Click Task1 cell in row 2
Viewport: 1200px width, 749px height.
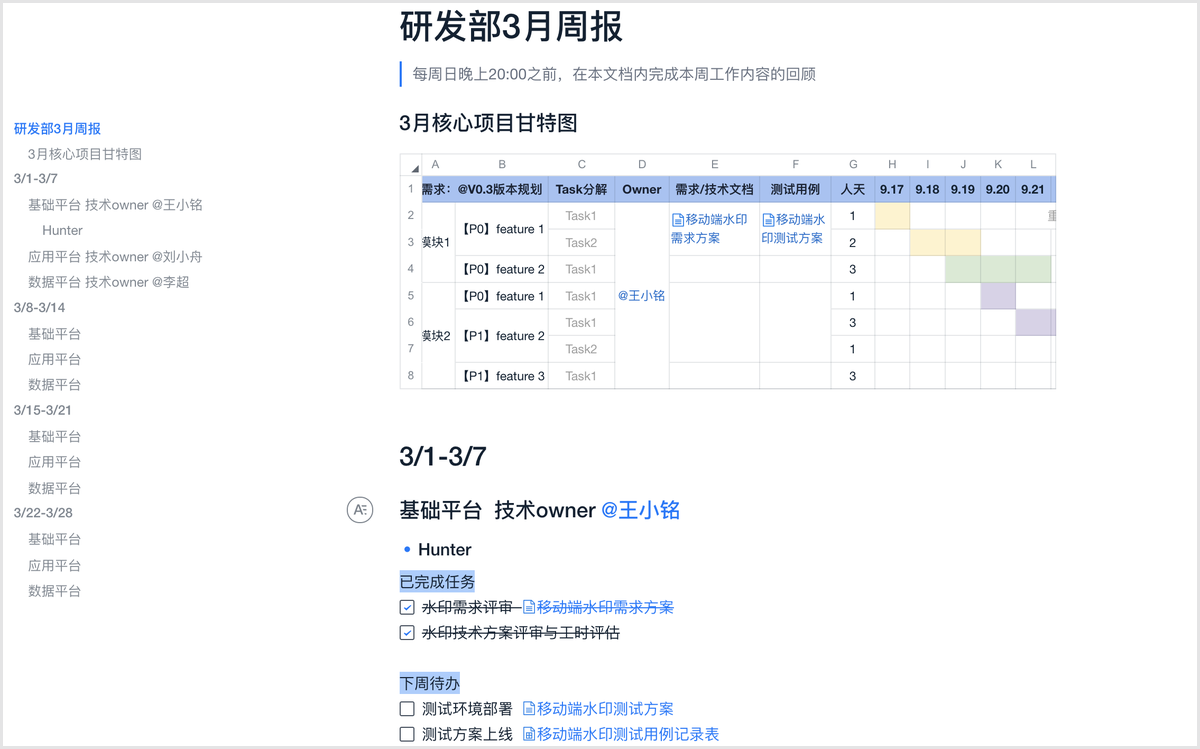[x=581, y=216]
